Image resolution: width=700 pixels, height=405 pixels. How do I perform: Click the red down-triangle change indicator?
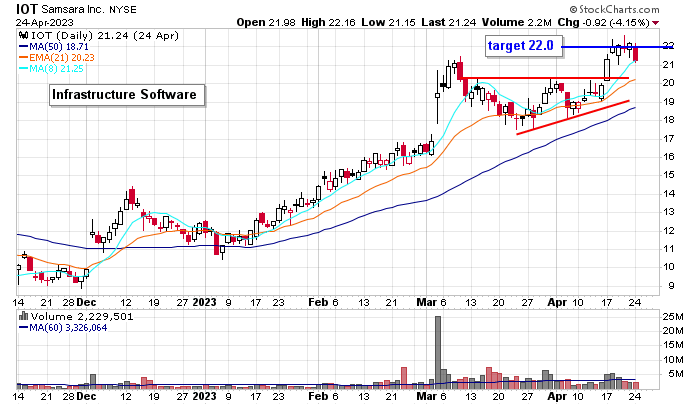tap(655, 23)
